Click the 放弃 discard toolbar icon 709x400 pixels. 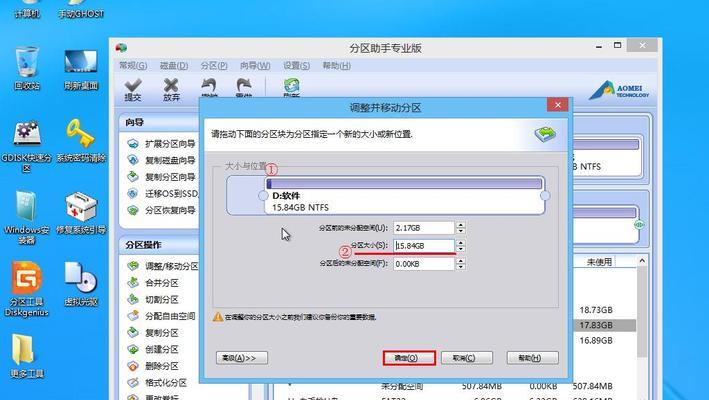coord(171,89)
